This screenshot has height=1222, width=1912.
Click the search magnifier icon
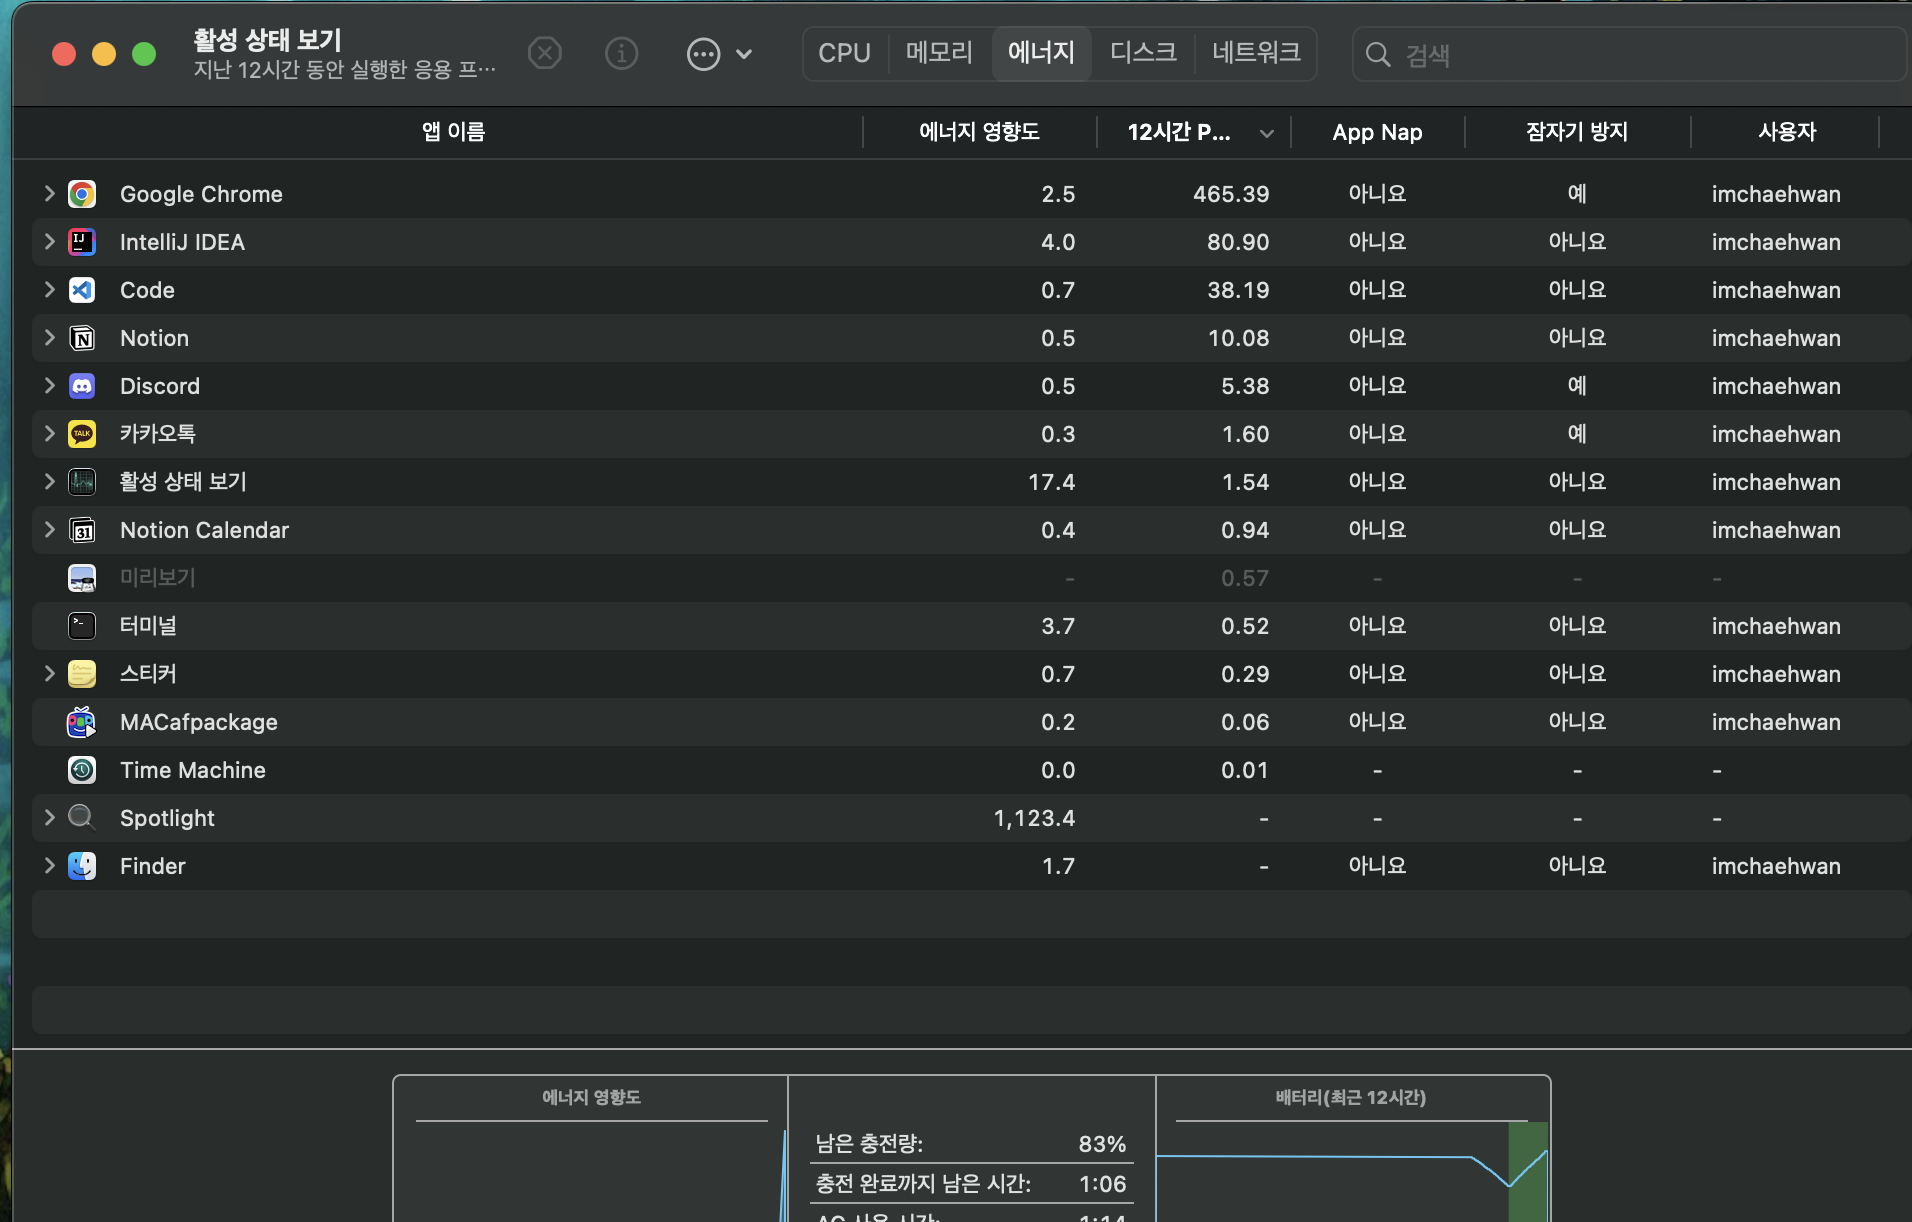tap(1378, 54)
